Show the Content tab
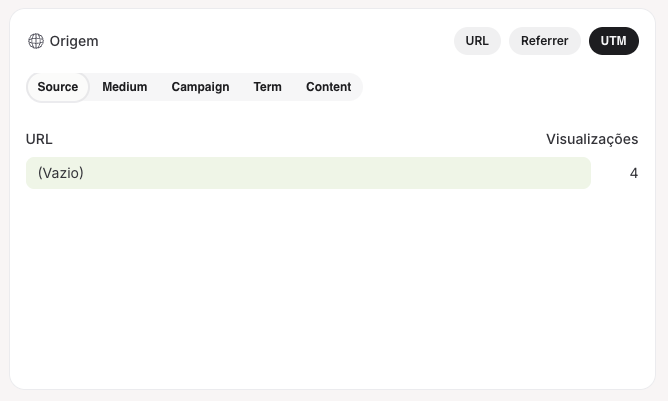Viewport: 668px width, 401px height. point(328,87)
